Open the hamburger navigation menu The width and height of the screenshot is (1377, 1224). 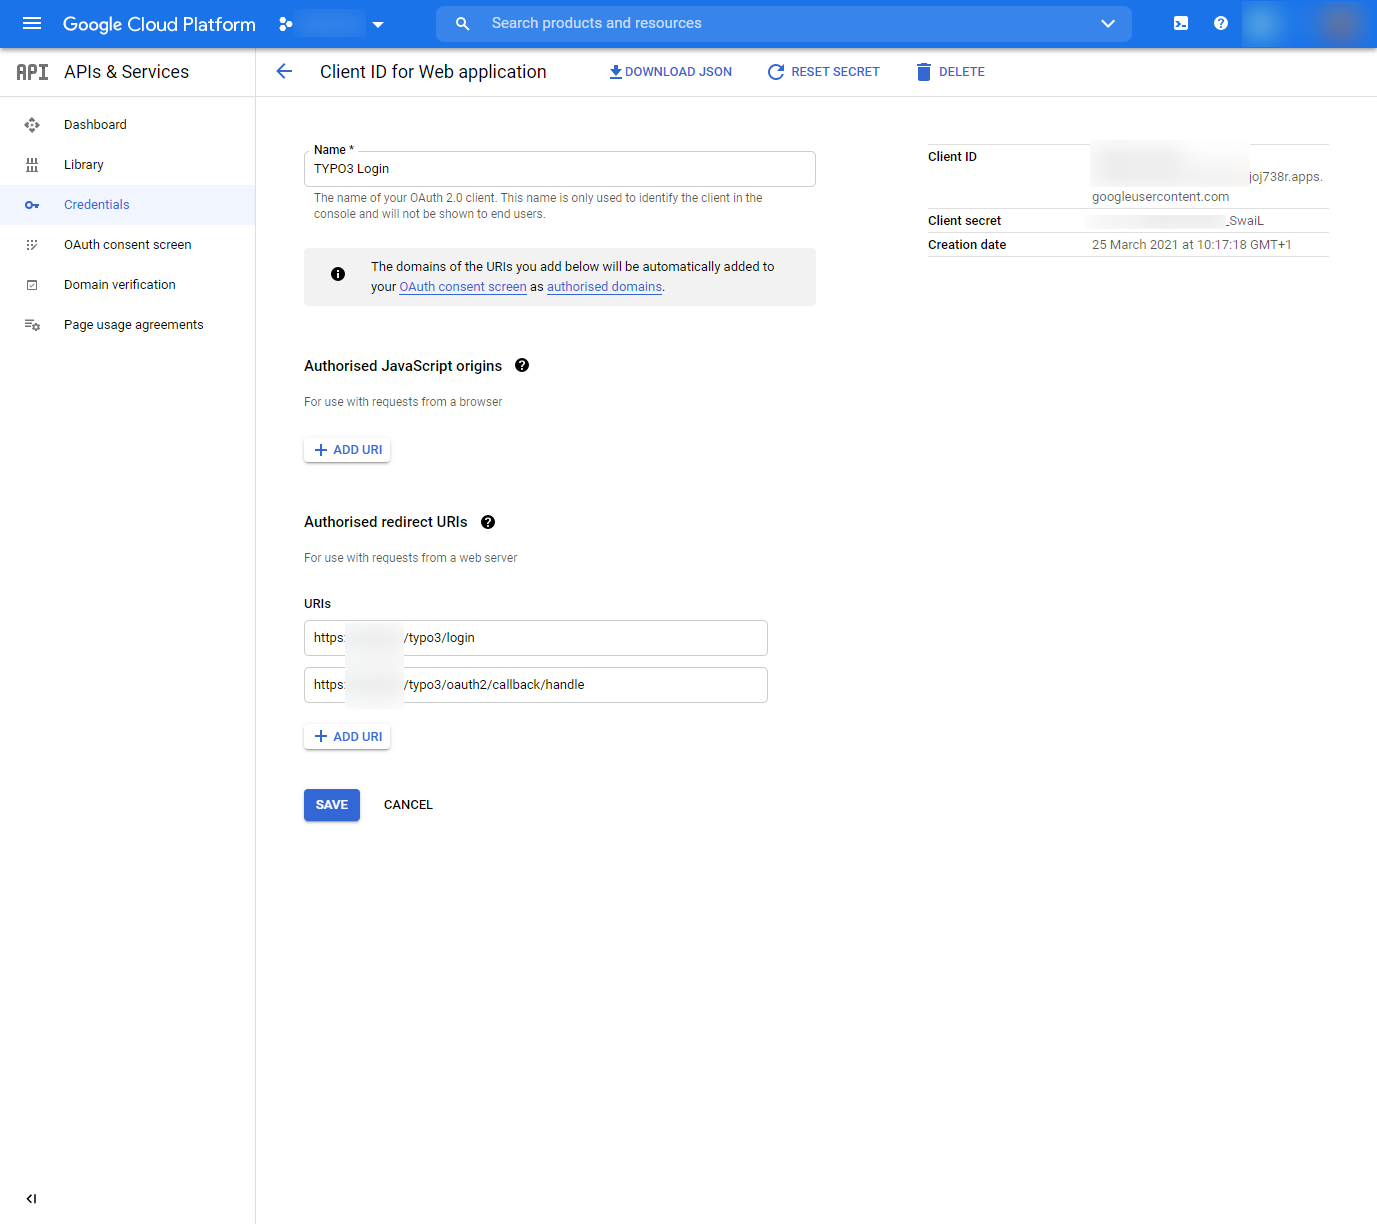point(32,23)
